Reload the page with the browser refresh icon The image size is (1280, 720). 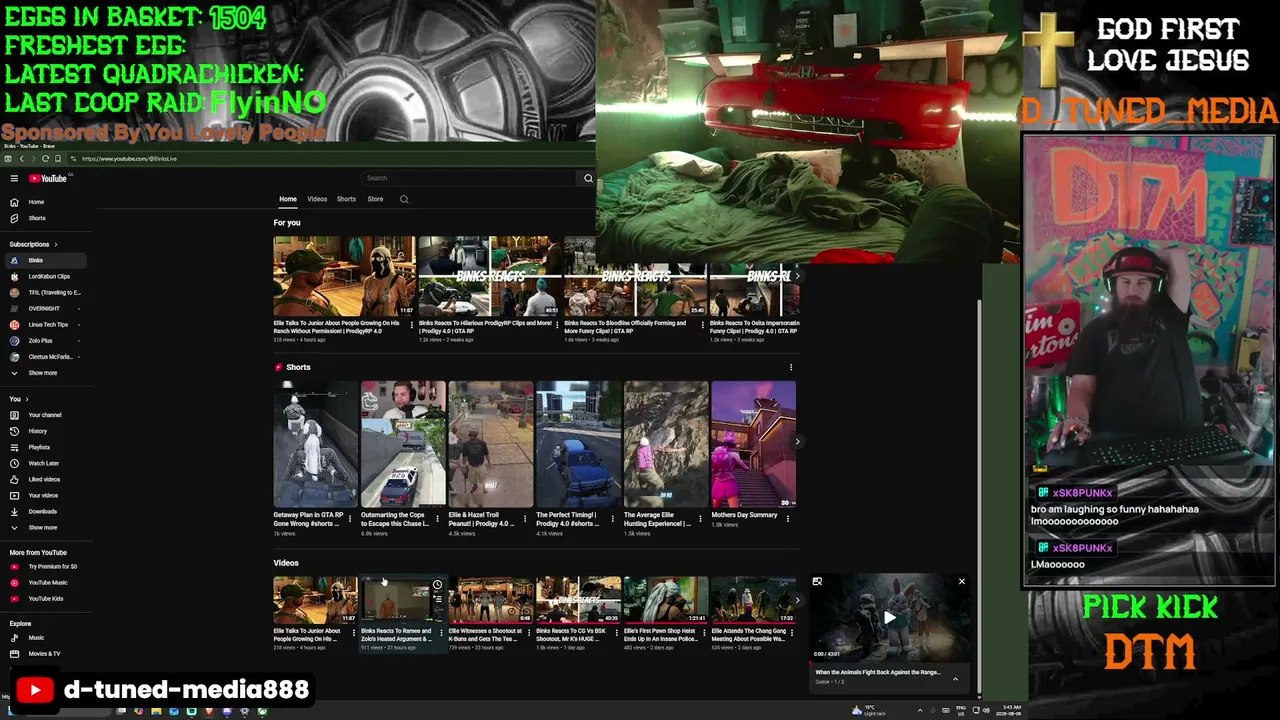click(x=45, y=159)
